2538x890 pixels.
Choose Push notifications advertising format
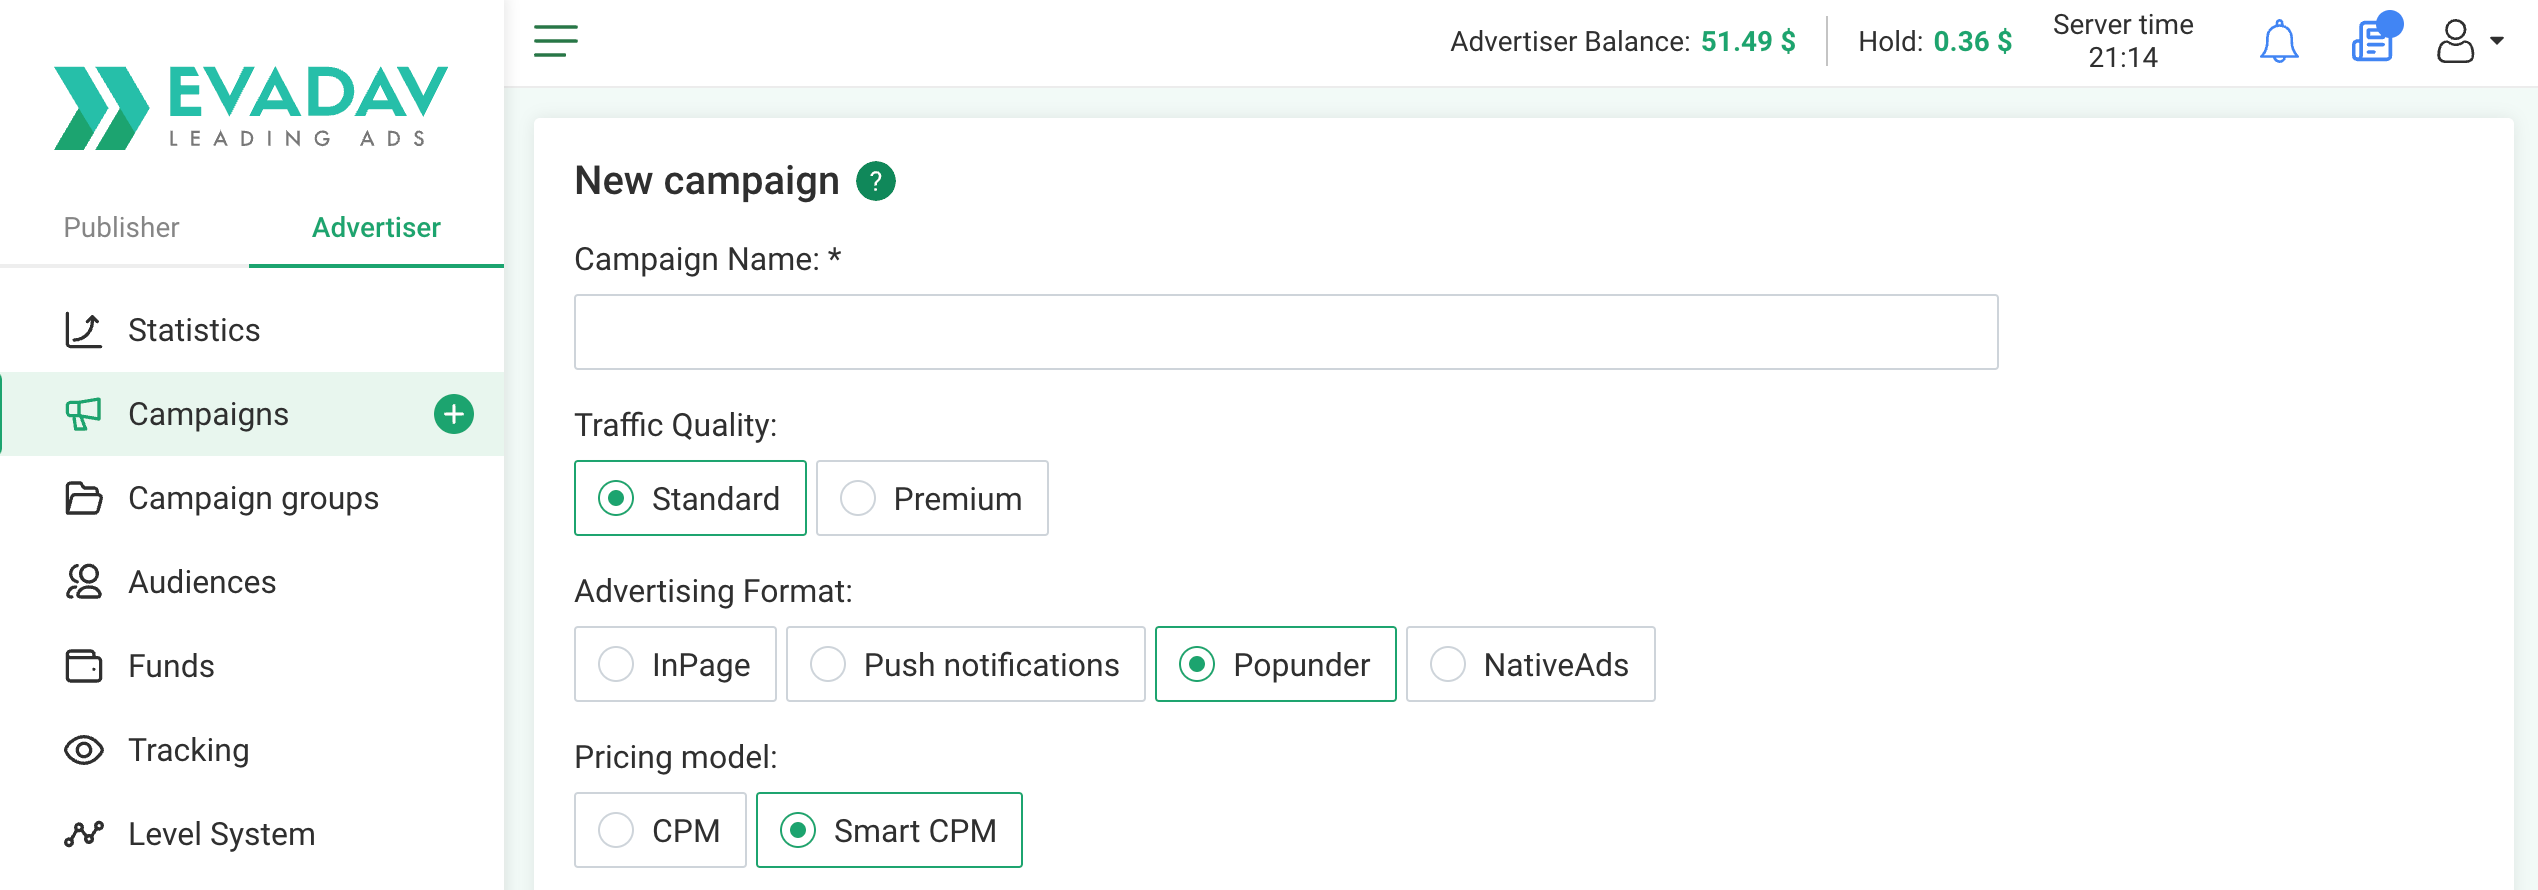tap(965, 664)
